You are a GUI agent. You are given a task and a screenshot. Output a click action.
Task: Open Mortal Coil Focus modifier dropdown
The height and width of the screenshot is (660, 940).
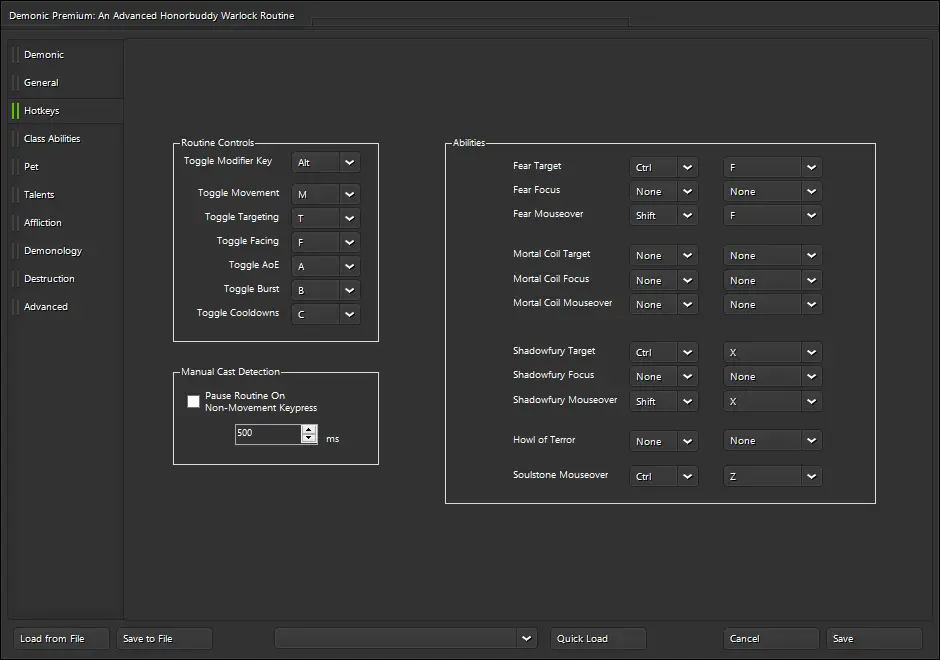point(664,281)
